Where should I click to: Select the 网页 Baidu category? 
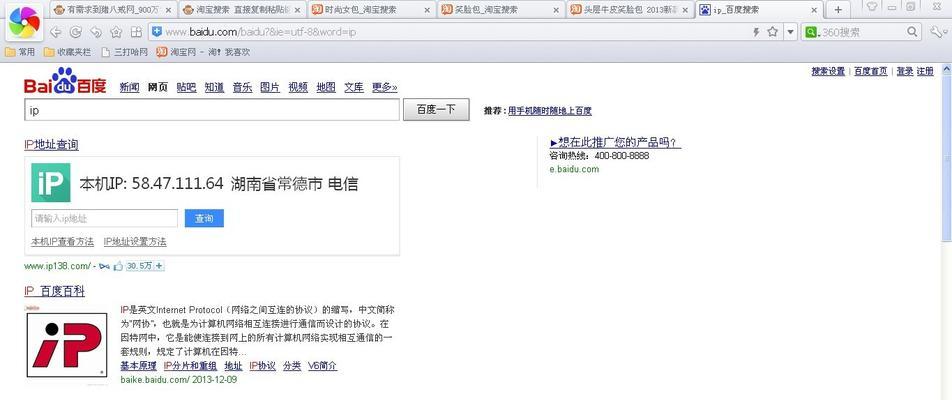(x=158, y=87)
